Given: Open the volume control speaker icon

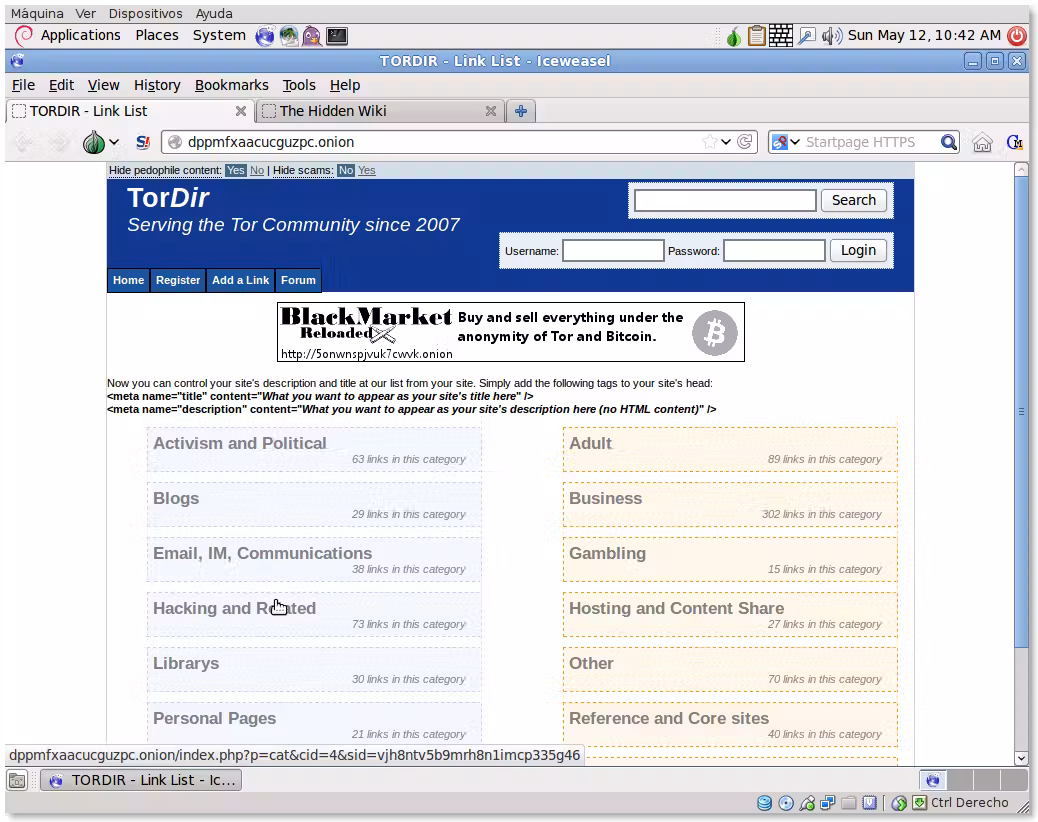Looking at the screenshot, I should 831,36.
